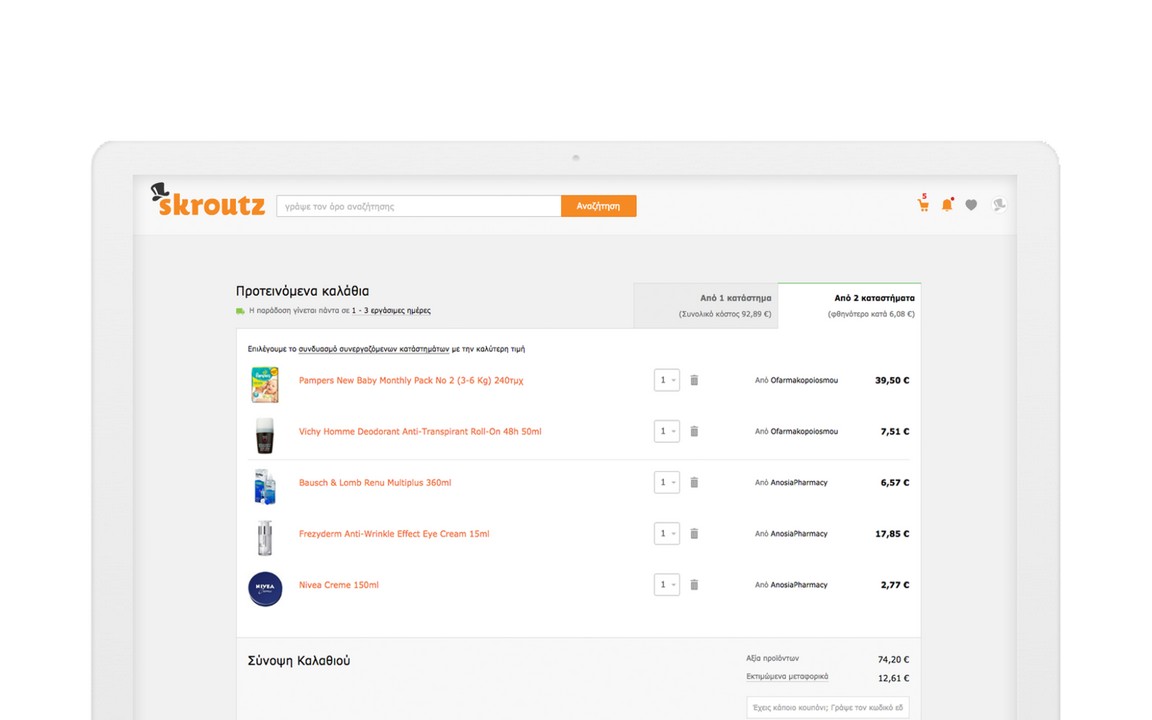The height and width of the screenshot is (720, 1152).
Task: Open συνδυασμό συνεργαζόμενων καταστημάτων link
Action: [x=373, y=349]
